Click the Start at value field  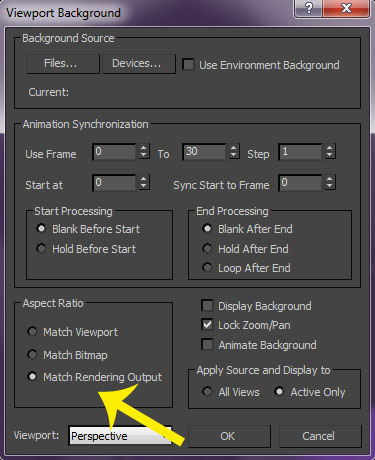pyautogui.click(x=114, y=183)
